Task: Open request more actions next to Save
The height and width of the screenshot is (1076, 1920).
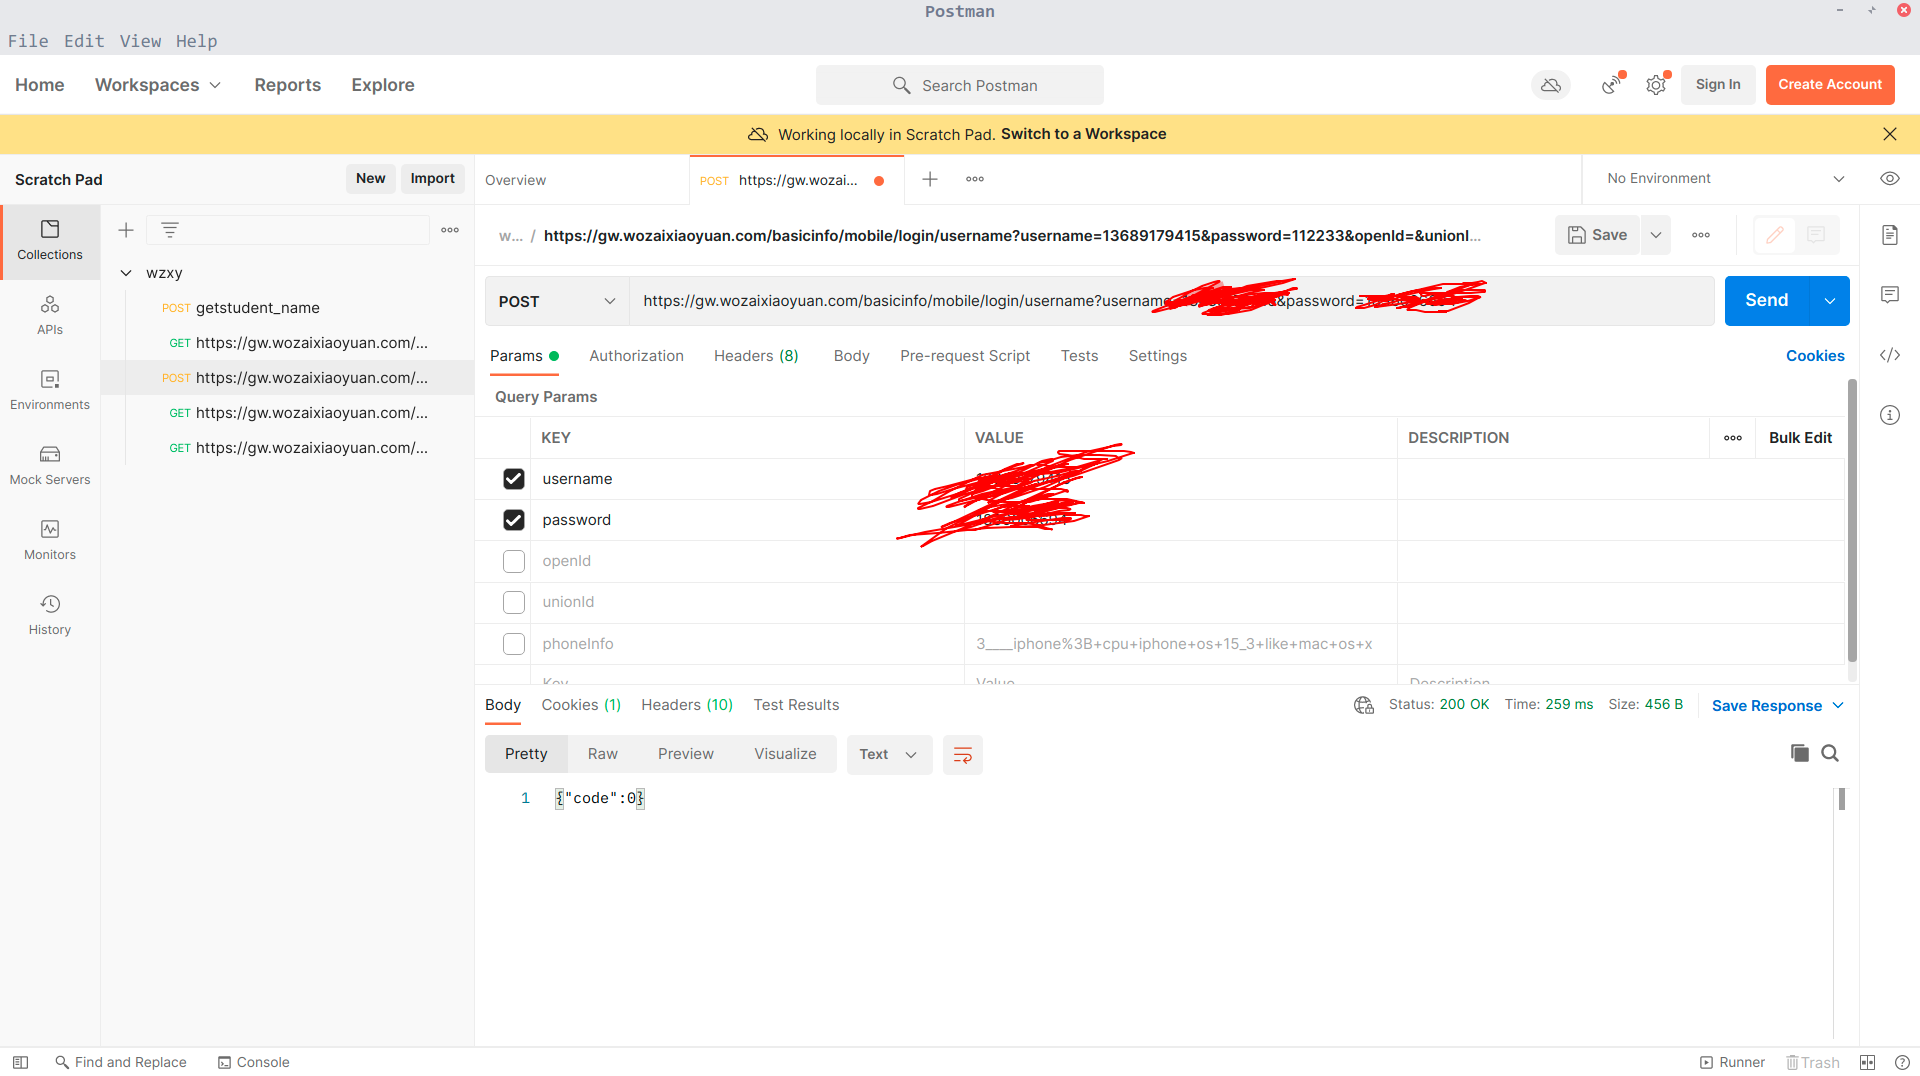Action: 1701,235
